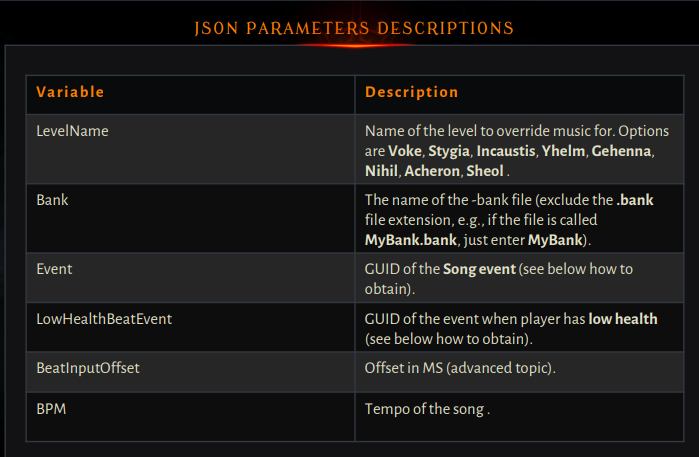Select the LowHealthBeatEvent variable cell
Image resolution: width=699 pixels, height=457 pixels.
click(x=103, y=318)
